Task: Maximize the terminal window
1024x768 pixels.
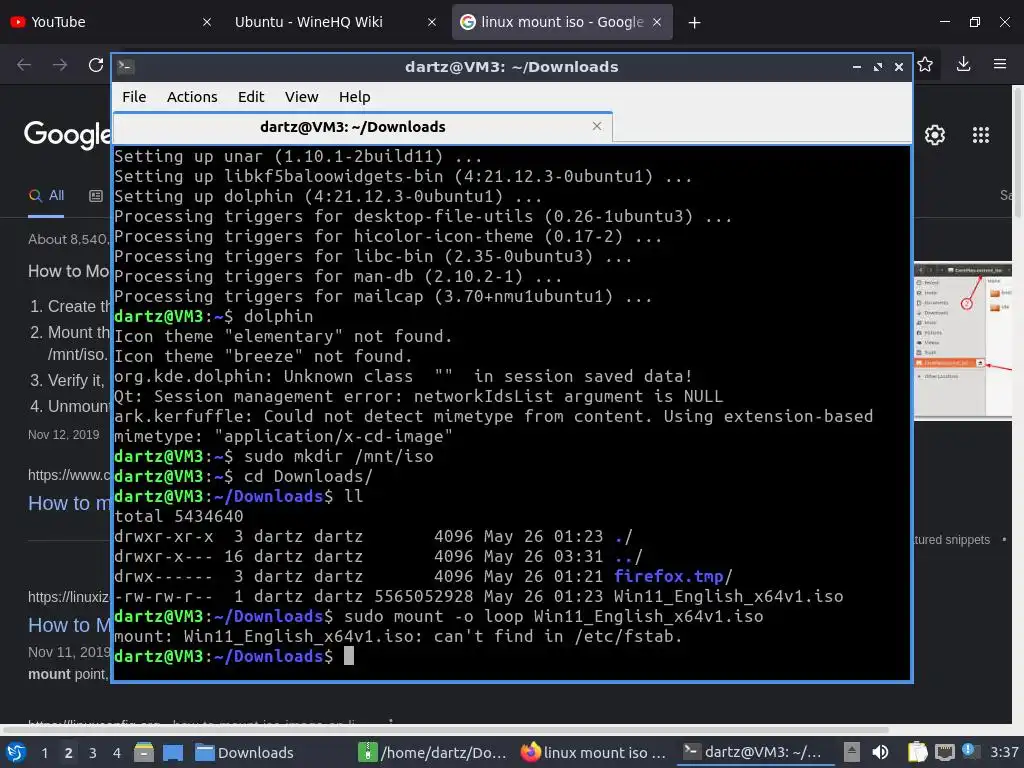Action: [x=878, y=67]
